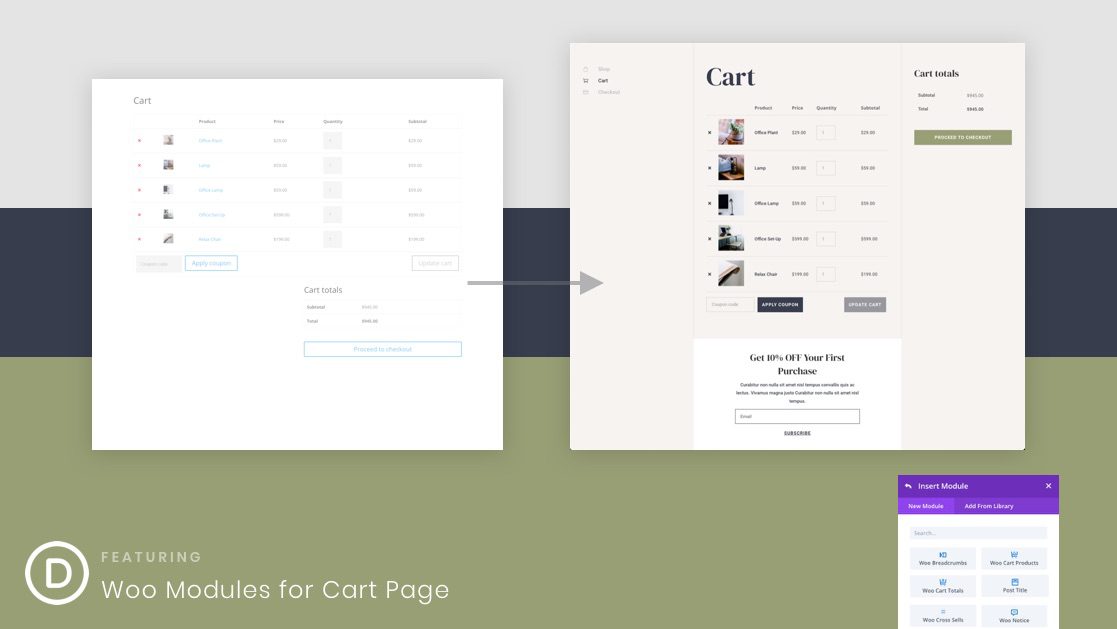Switch to the Add From Library tab

[989, 506]
